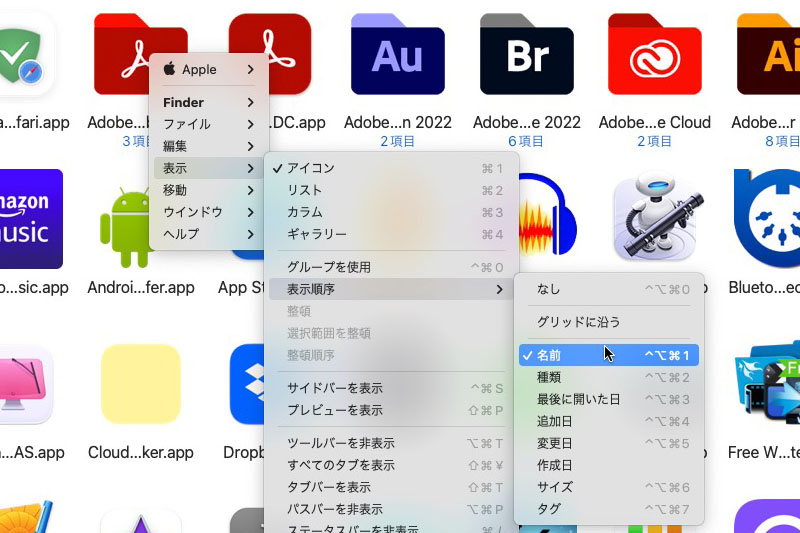Expand the Apple row chevron
Viewport: 800px width, 533px height.
tap(251, 69)
